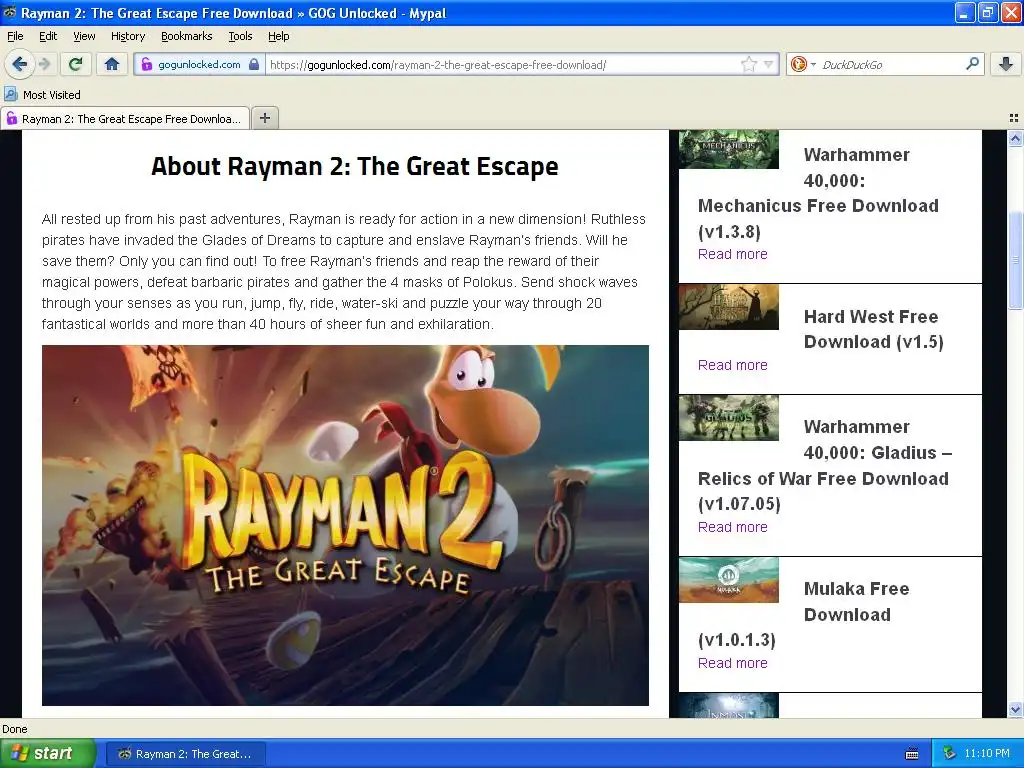Image resolution: width=1024 pixels, height=768 pixels.
Task: Click Read more under Mulaka
Action: click(733, 663)
